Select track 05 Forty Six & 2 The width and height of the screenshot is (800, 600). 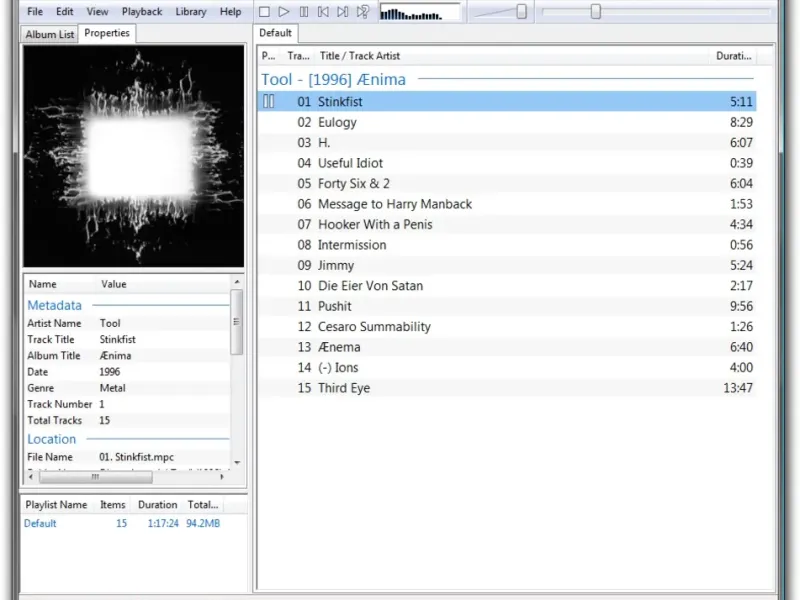pyautogui.click(x=507, y=184)
